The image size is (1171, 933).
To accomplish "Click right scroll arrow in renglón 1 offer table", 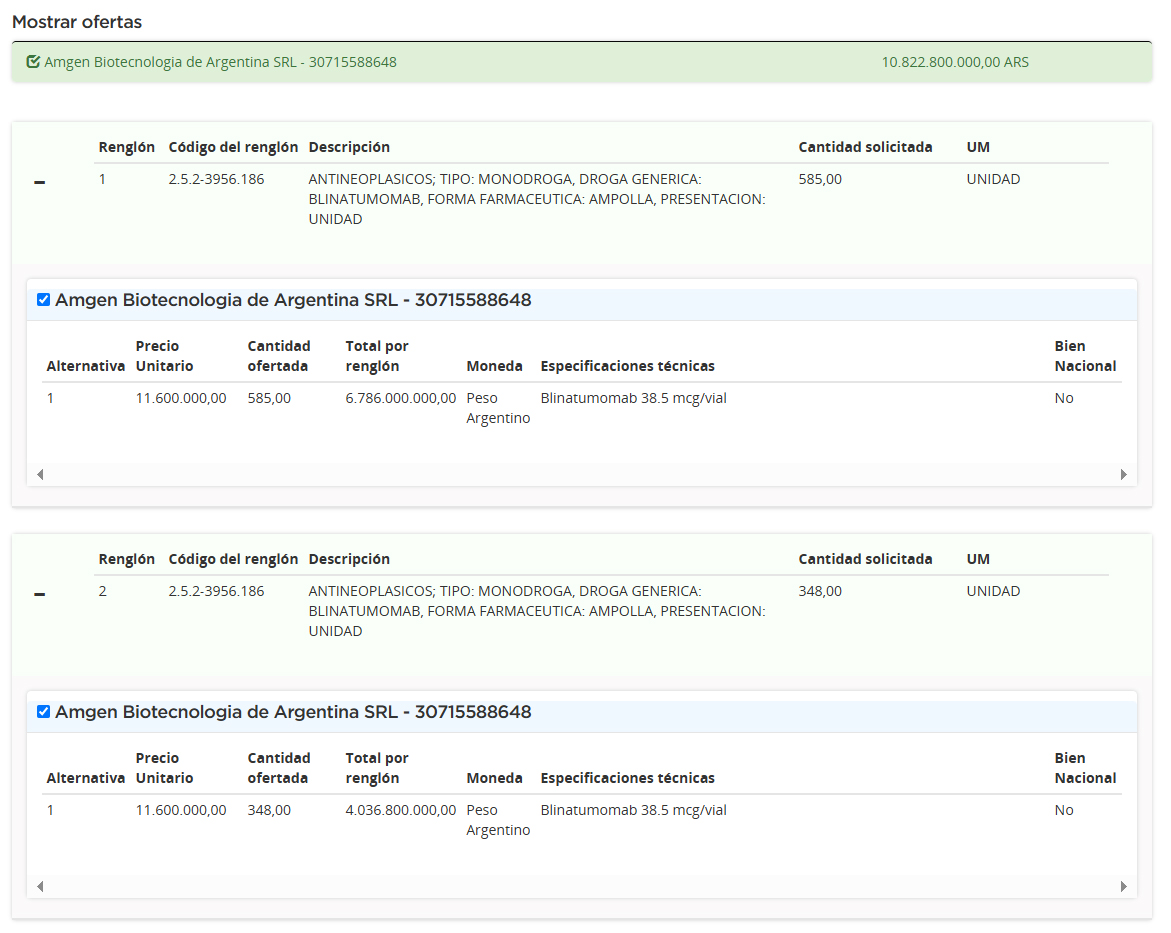I will 1123,474.
